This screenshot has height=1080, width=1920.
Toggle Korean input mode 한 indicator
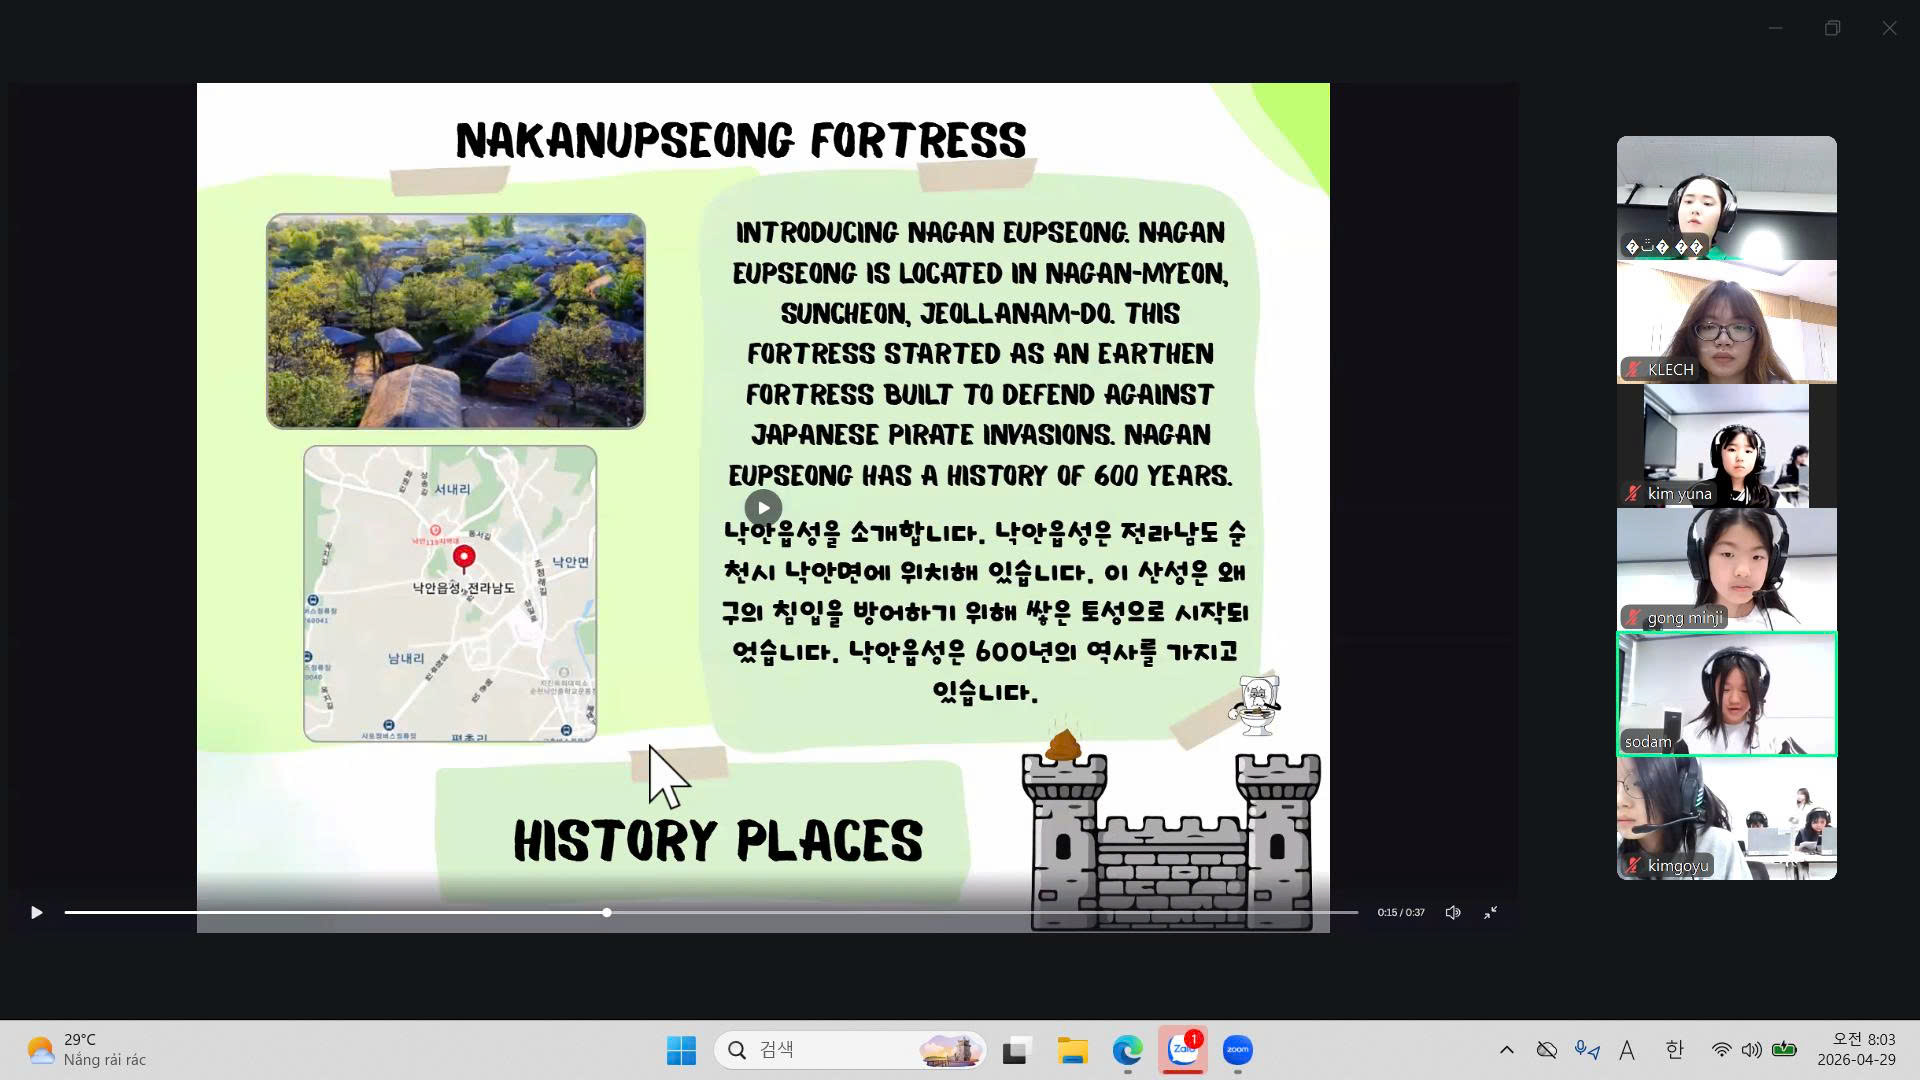point(1675,1050)
